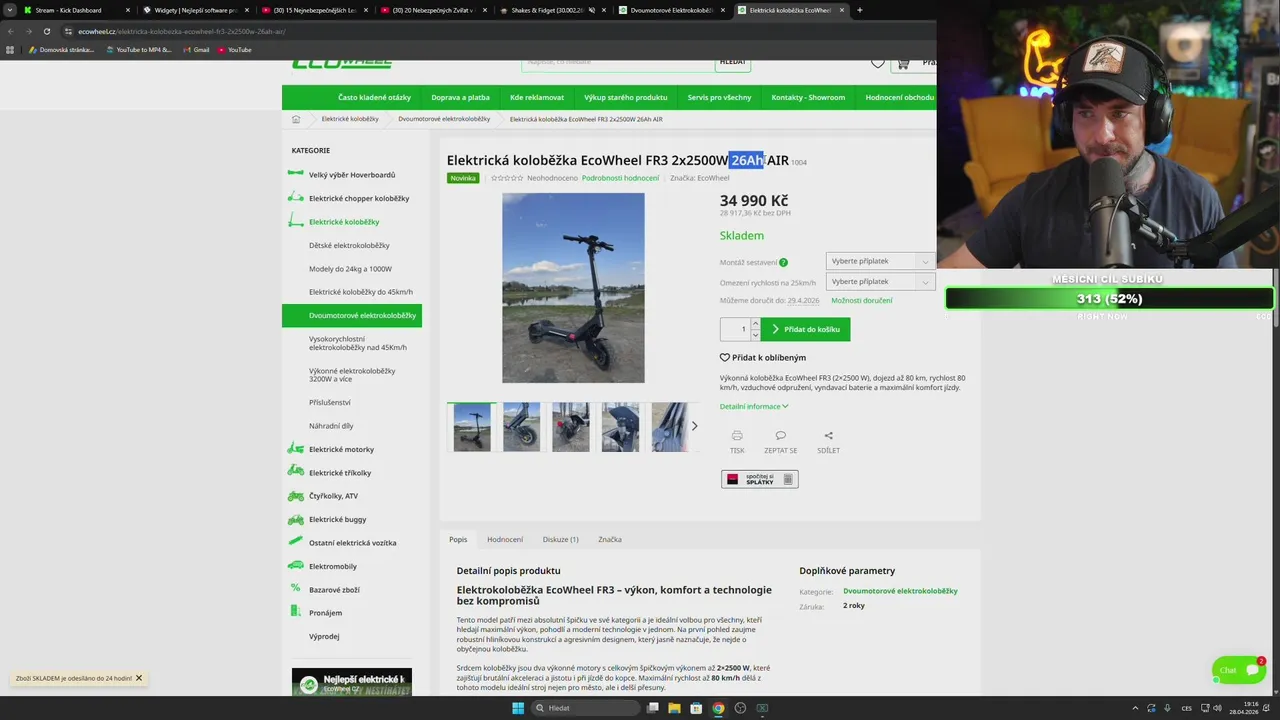Open the browser apps grid icon
Image resolution: width=1280 pixels, height=720 pixels.
10,49
